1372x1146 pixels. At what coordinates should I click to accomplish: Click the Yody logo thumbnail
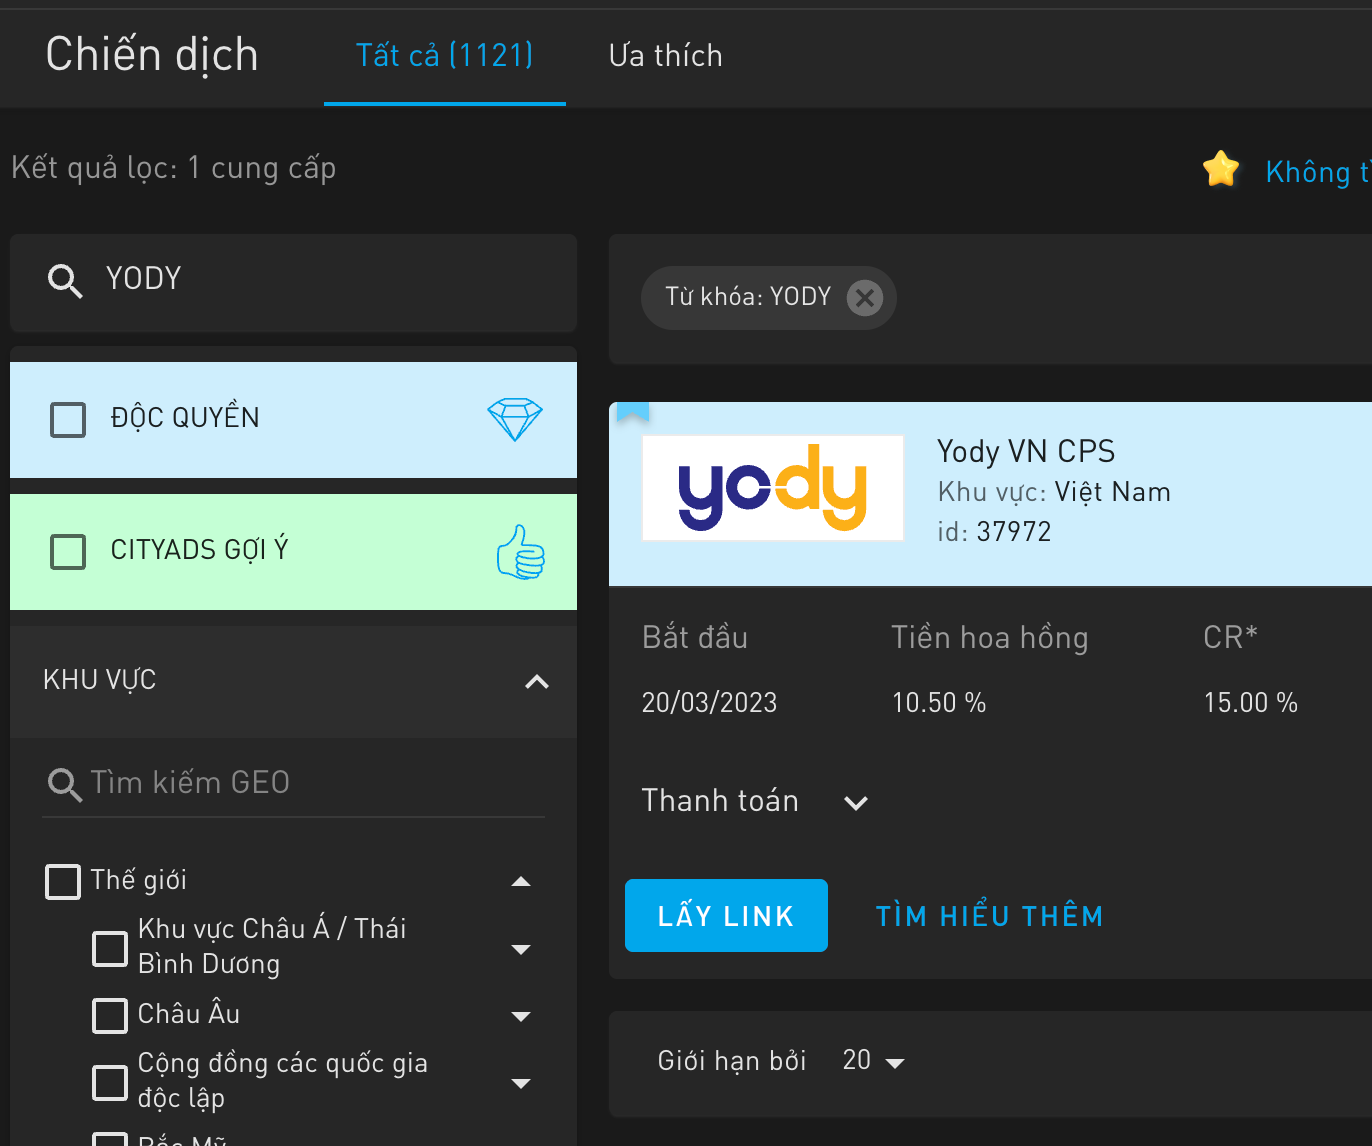(x=772, y=488)
